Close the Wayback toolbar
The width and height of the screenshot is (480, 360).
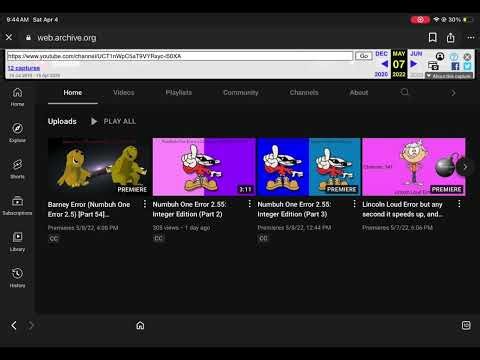point(467,57)
